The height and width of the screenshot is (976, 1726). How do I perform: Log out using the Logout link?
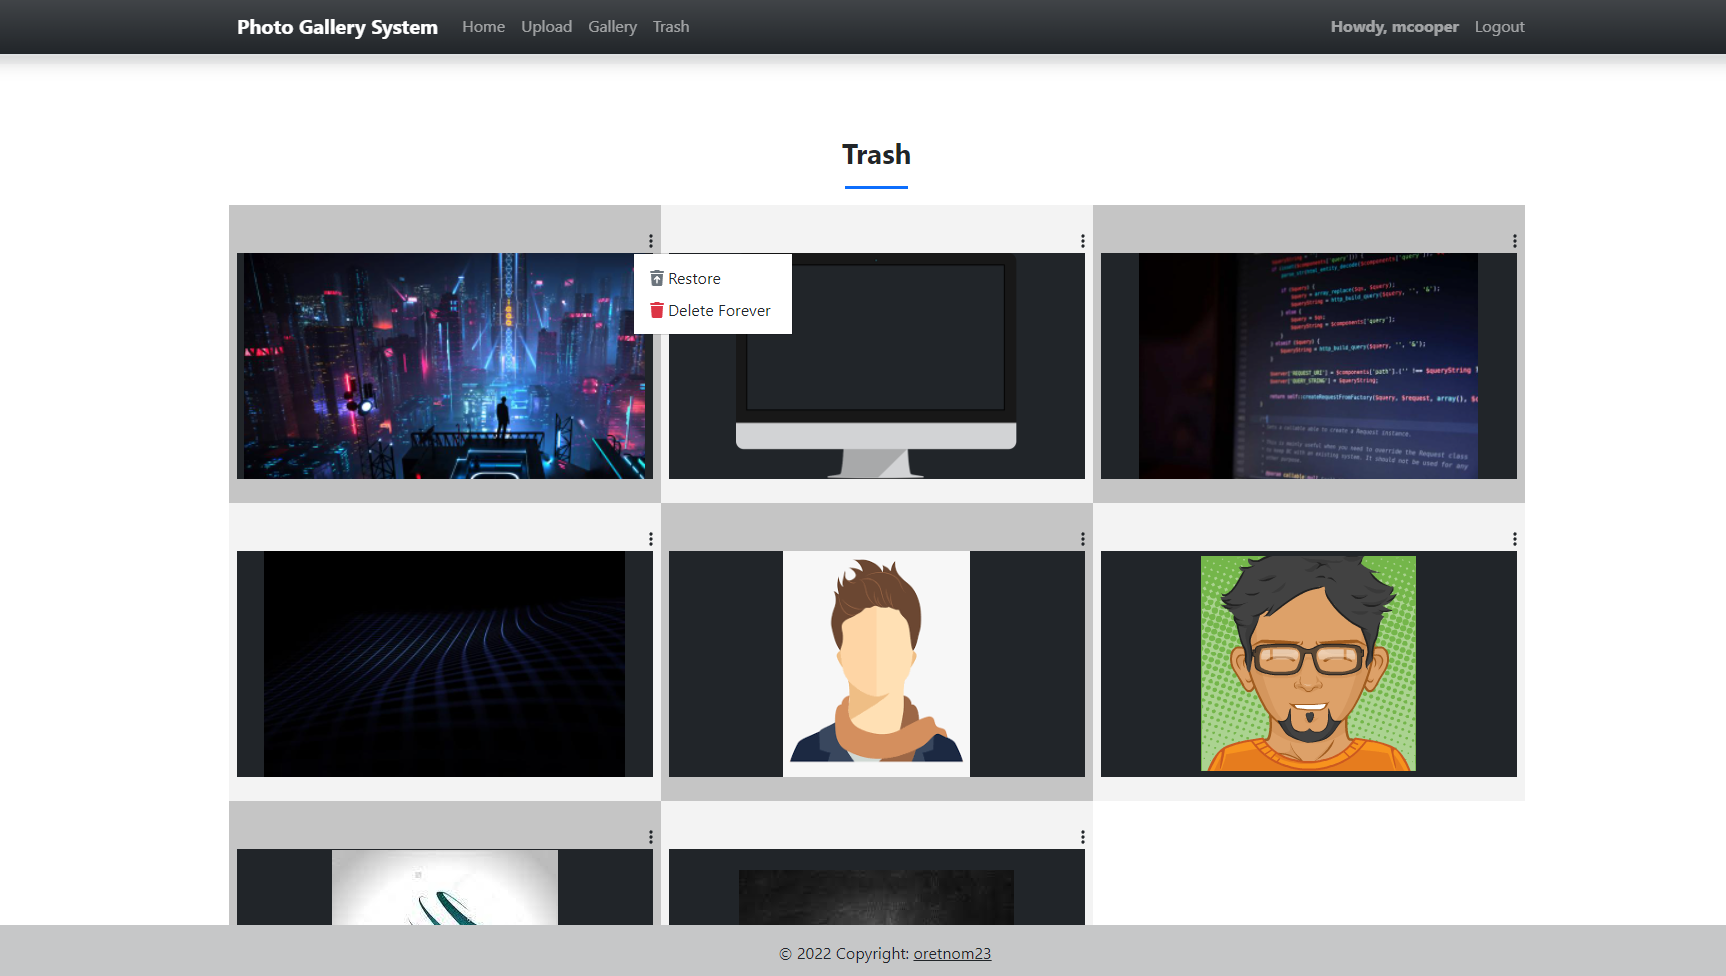pyautogui.click(x=1499, y=27)
